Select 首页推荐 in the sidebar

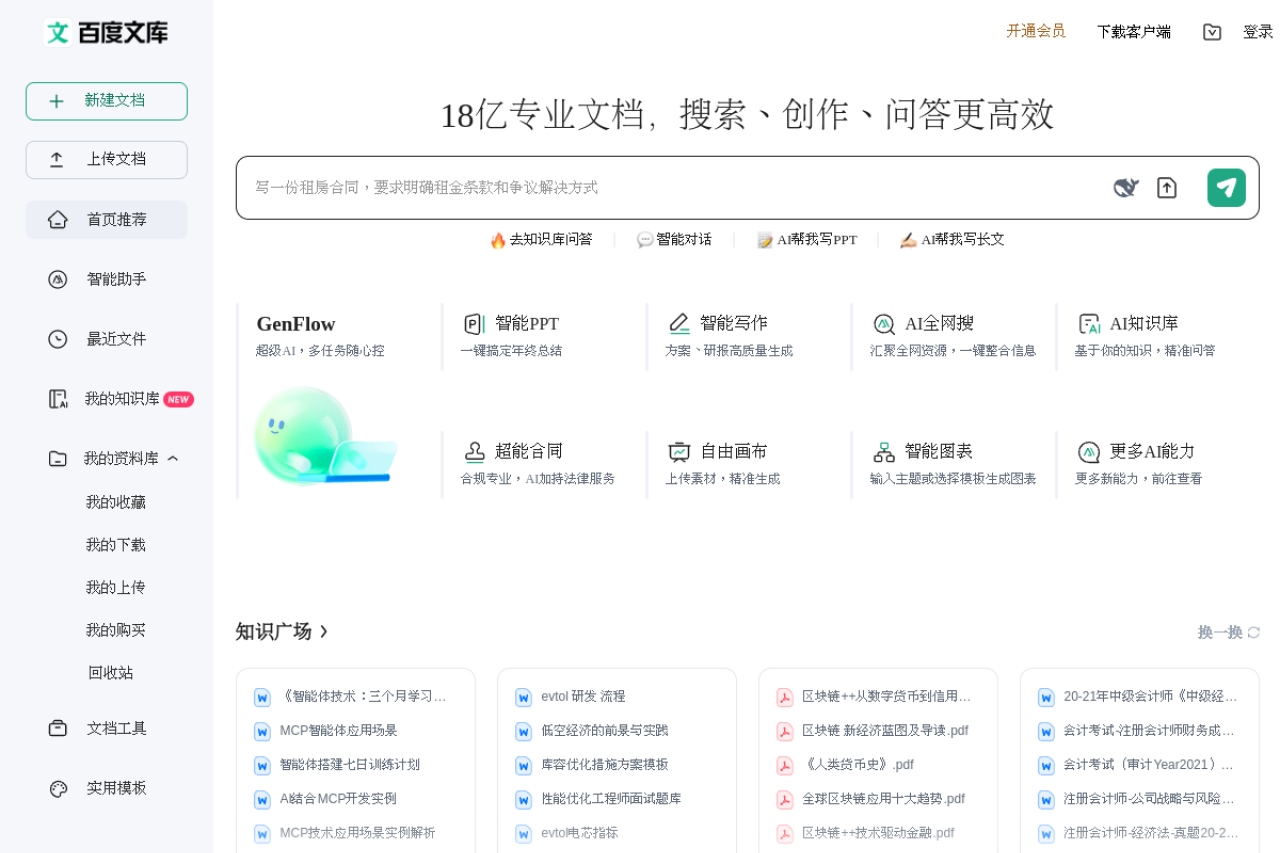(x=107, y=220)
